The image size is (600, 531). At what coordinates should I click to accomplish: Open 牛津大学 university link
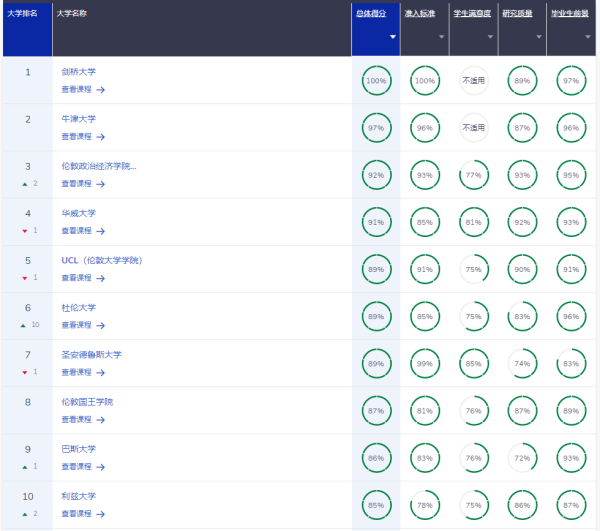(x=78, y=119)
